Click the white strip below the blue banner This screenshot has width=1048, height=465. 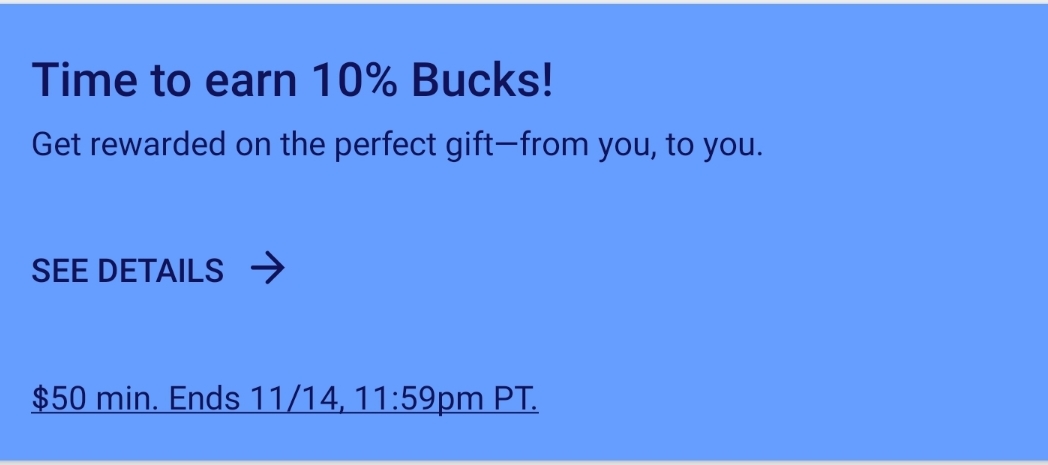[x=524, y=463]
